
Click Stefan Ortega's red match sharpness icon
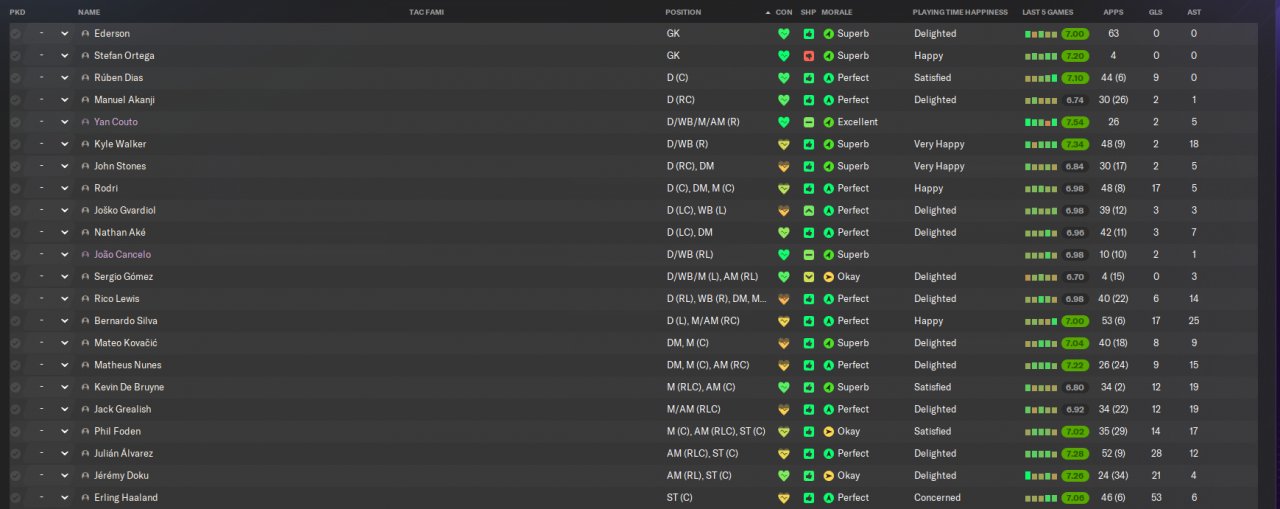[809, 55]
